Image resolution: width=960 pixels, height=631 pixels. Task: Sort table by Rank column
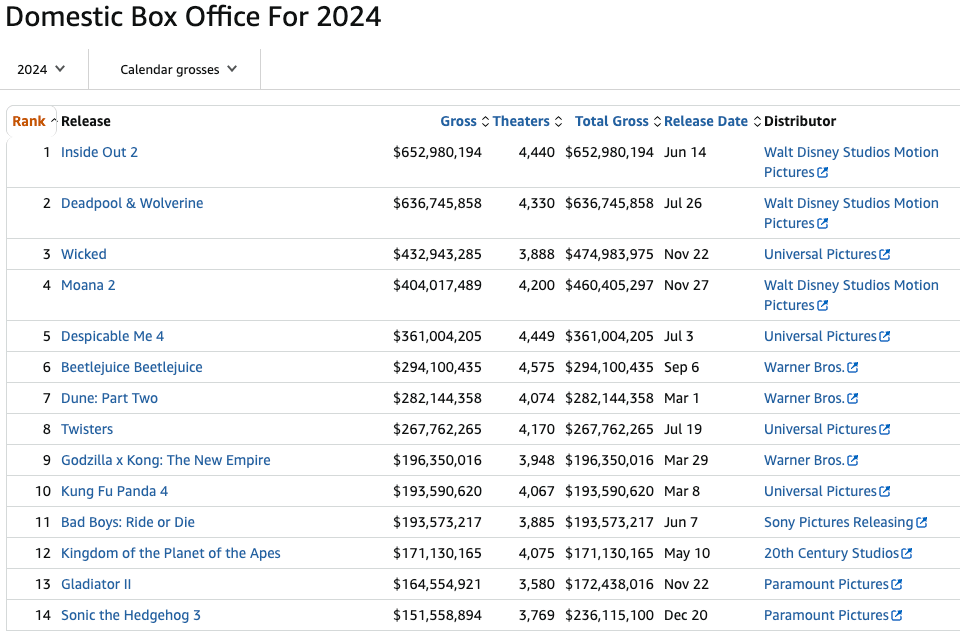(29, 121)
